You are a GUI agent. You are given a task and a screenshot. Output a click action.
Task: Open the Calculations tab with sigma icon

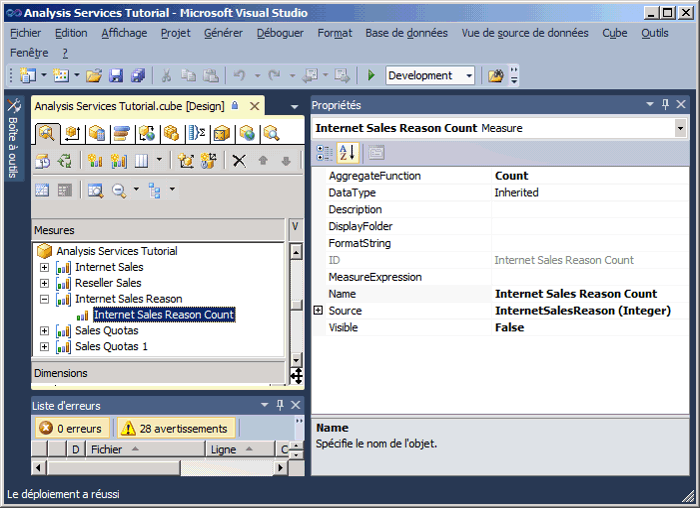click(x=196, y=133)
